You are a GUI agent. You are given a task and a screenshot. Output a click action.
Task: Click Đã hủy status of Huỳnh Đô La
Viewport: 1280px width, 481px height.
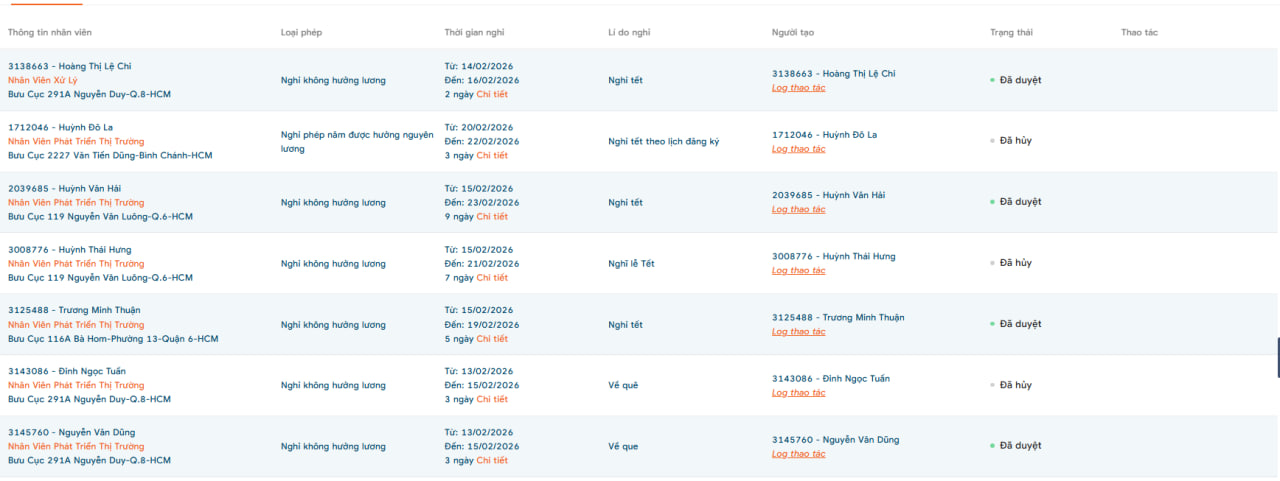[1016, 141]
